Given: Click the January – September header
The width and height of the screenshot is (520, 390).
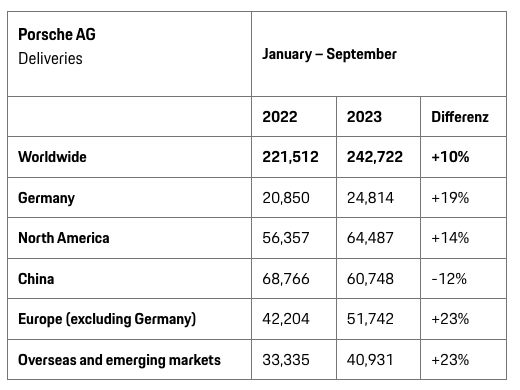Looking at the screenshot, I should click(329, 54).
